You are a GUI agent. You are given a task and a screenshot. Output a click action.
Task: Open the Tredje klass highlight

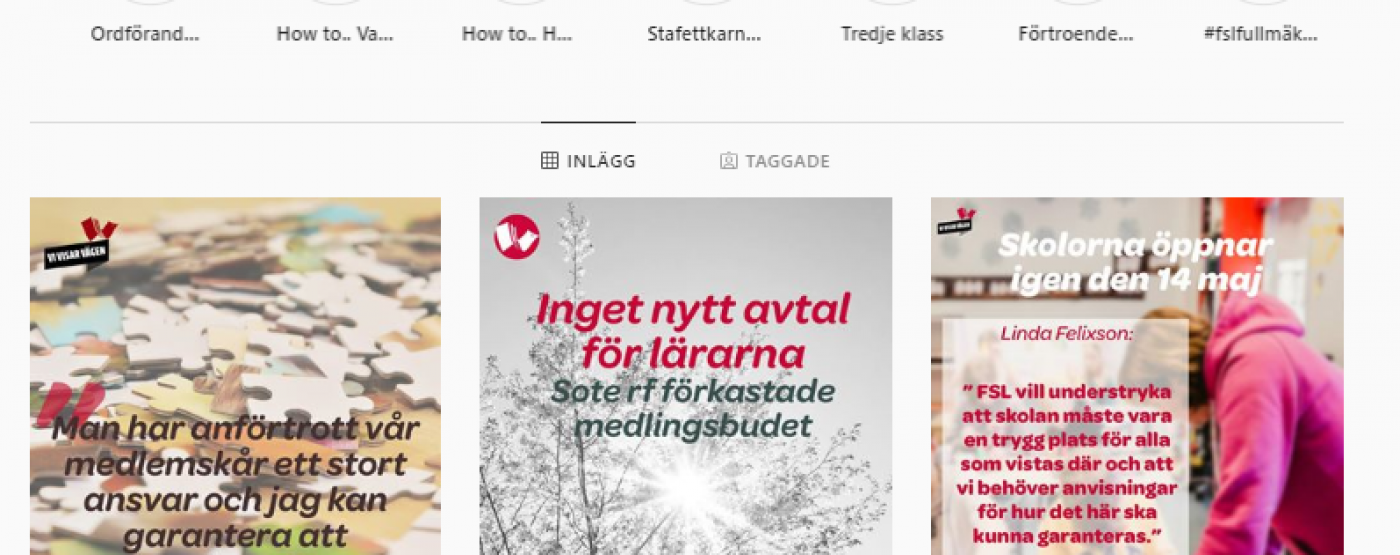[892, 34]
